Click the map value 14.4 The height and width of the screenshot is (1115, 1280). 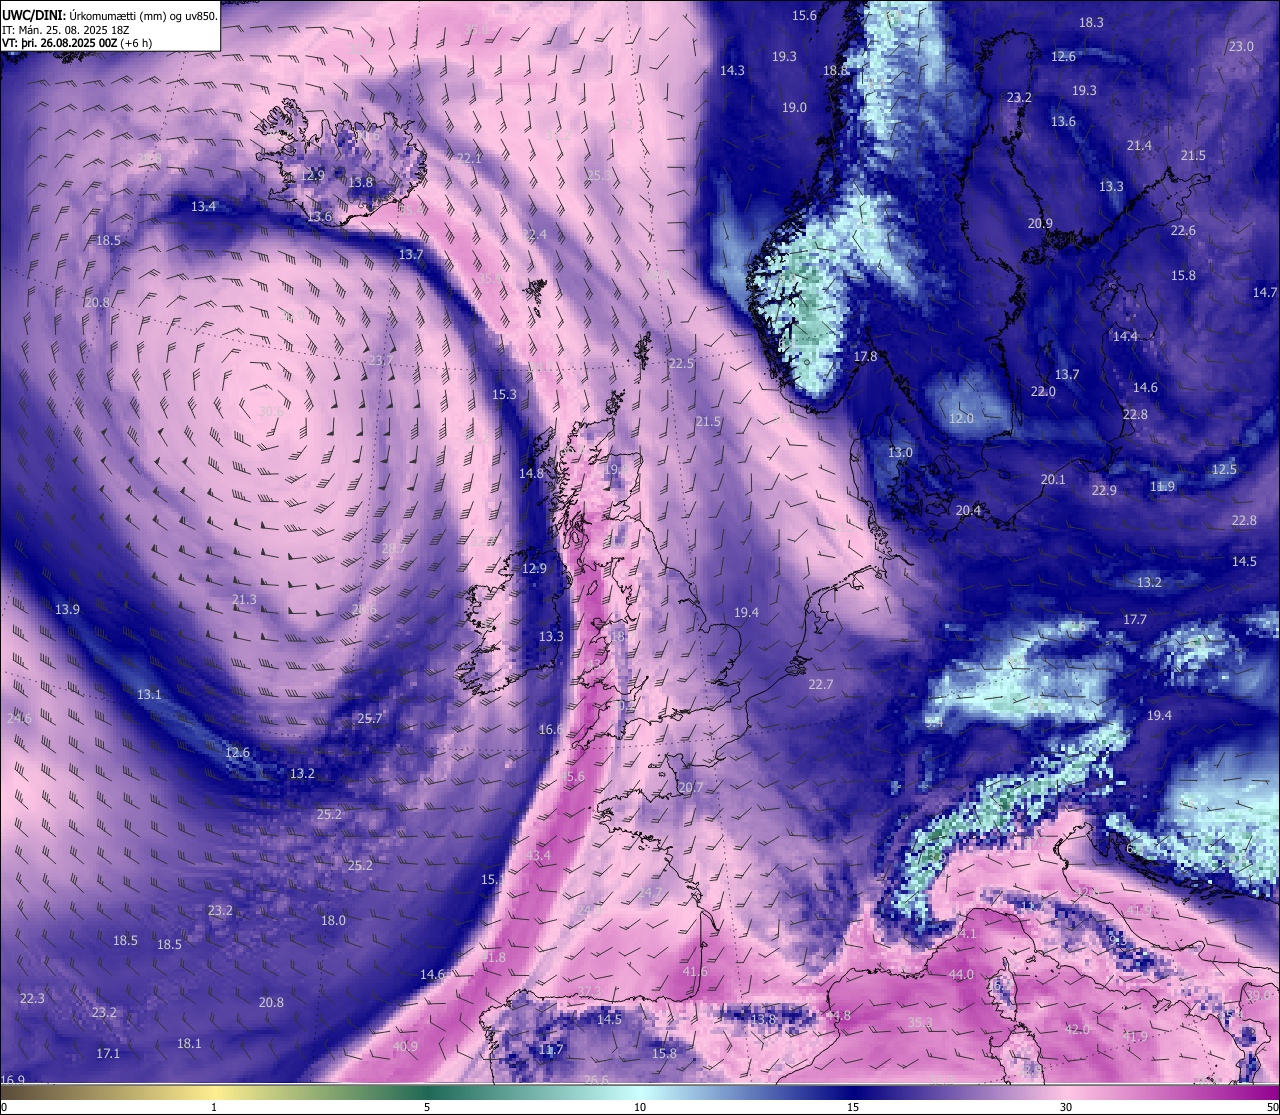1126,336
